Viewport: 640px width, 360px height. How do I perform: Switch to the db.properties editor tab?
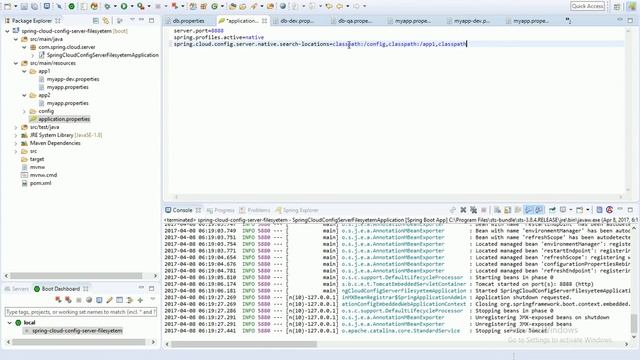[187, 21]
